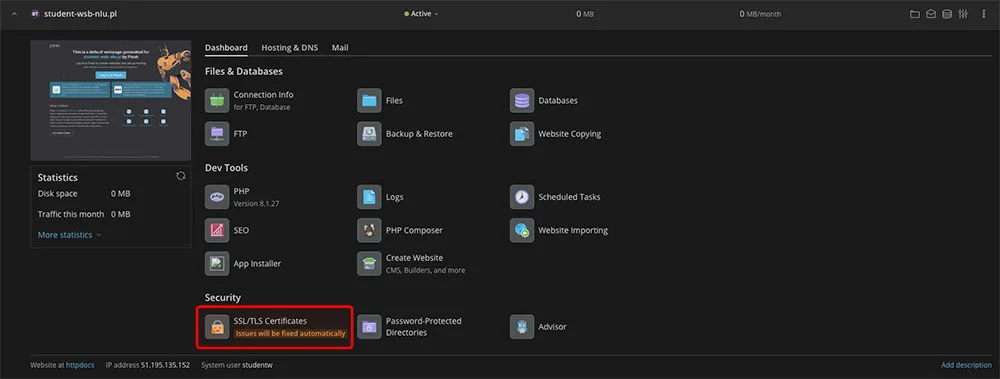Open the Databases icon
Screen dimensions: 1000x379
coord(522,100)
